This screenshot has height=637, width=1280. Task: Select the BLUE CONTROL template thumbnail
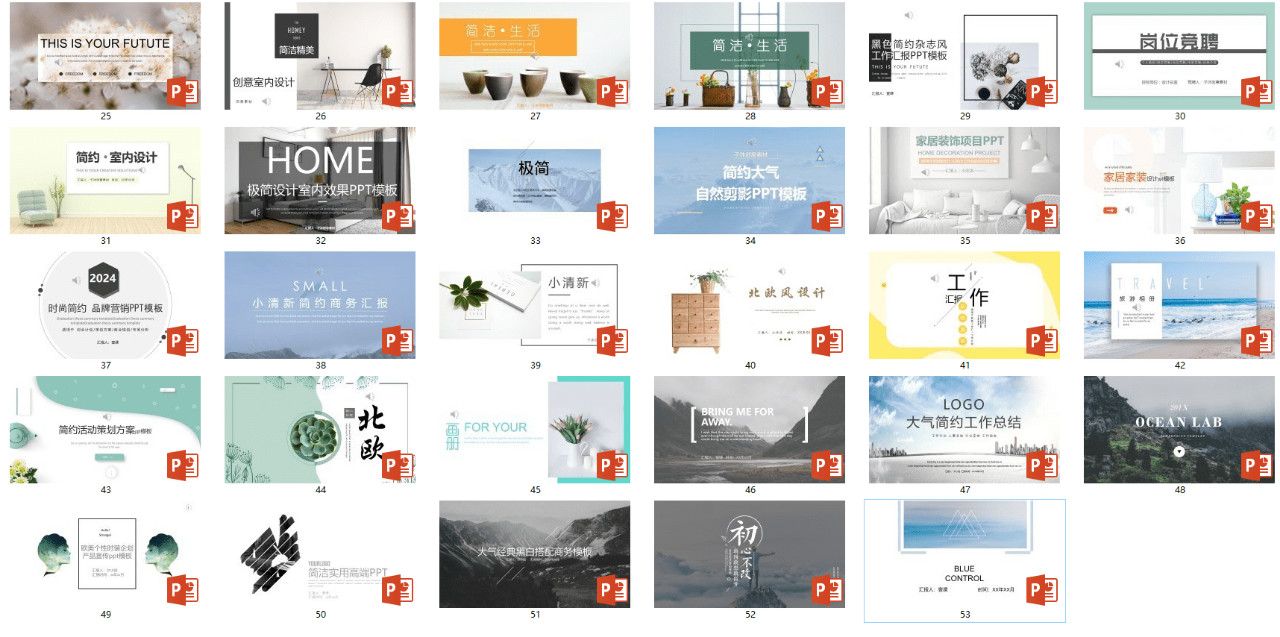click(965, 556)
